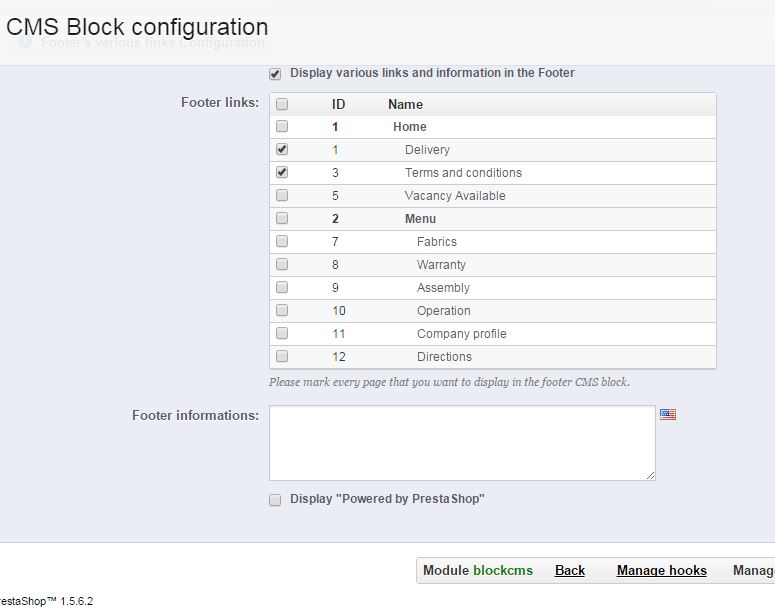Open the Manage hooks link
The image size is (775, 608).
[x=661, y=570]
